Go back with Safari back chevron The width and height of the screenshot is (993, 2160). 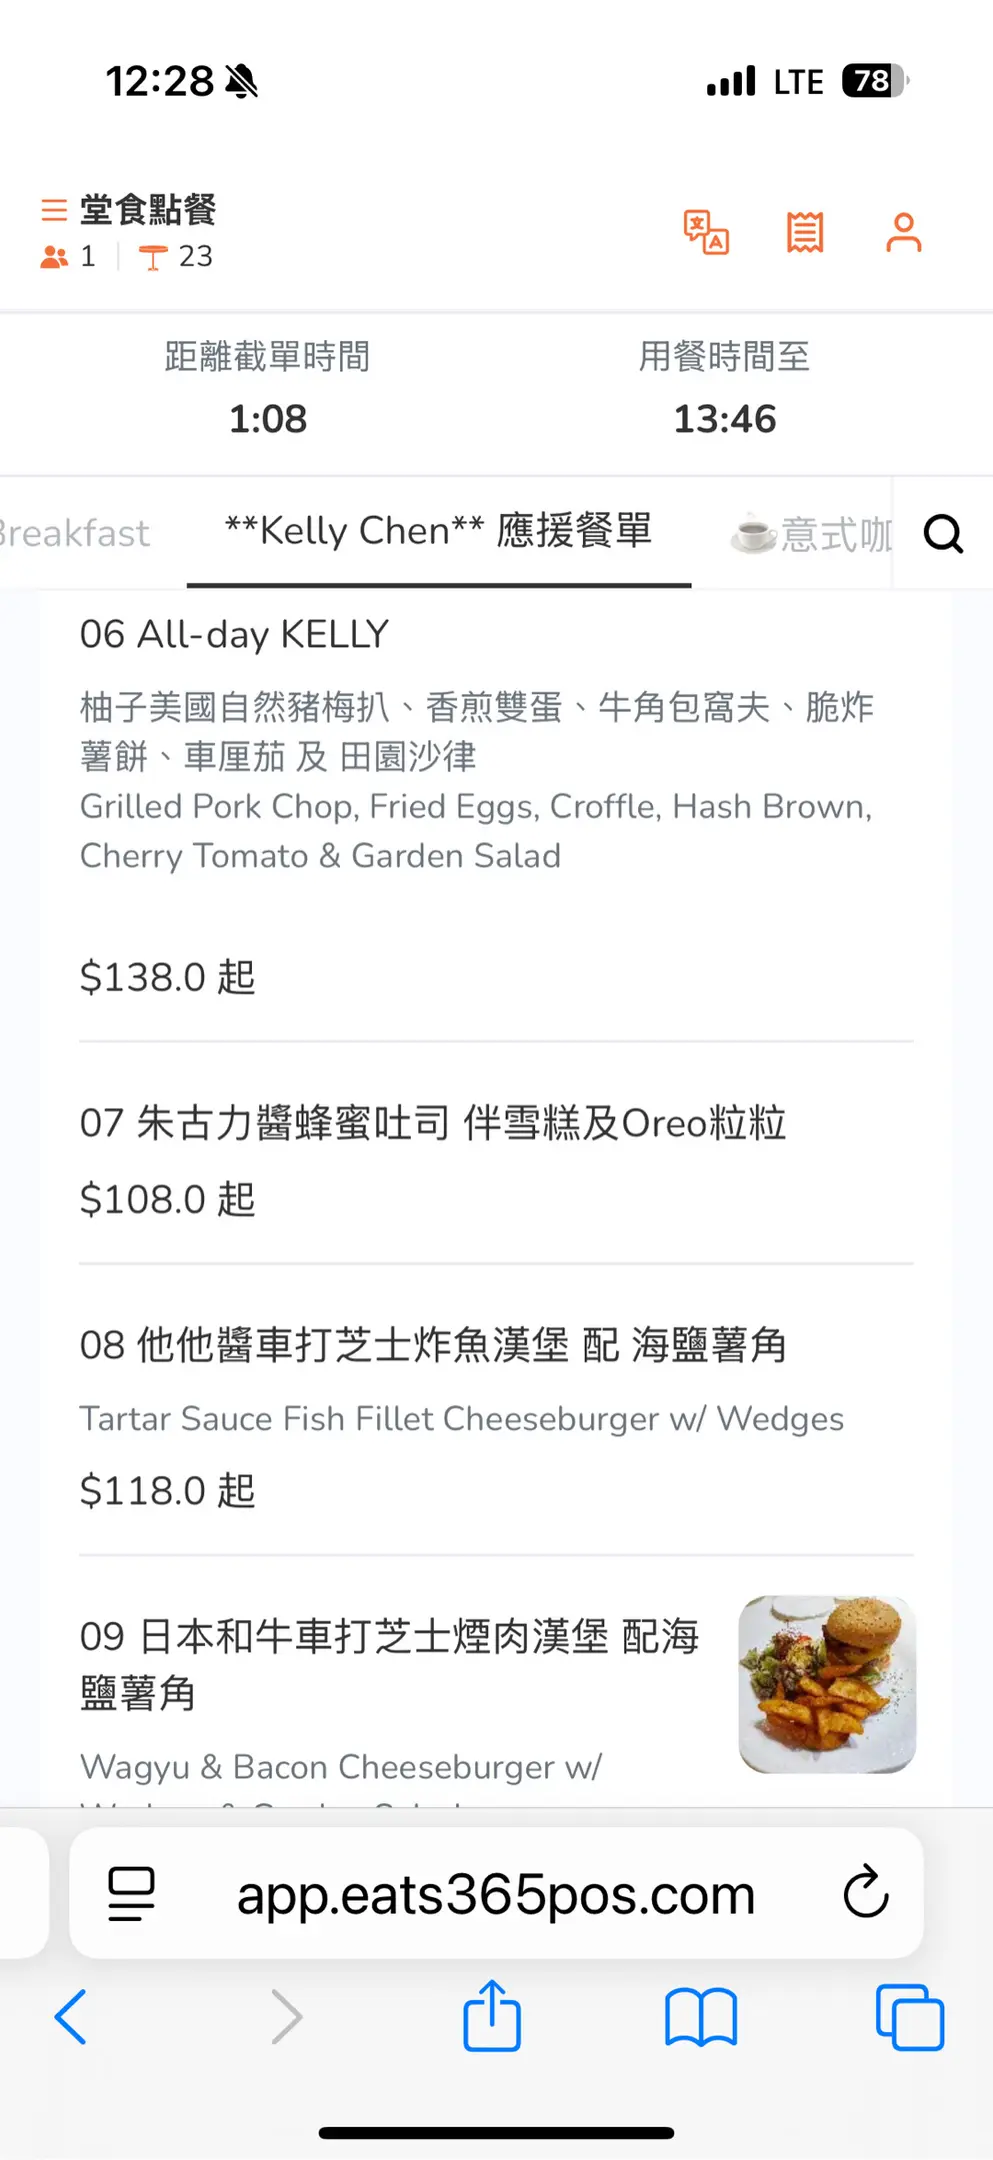pos(70,2017)
